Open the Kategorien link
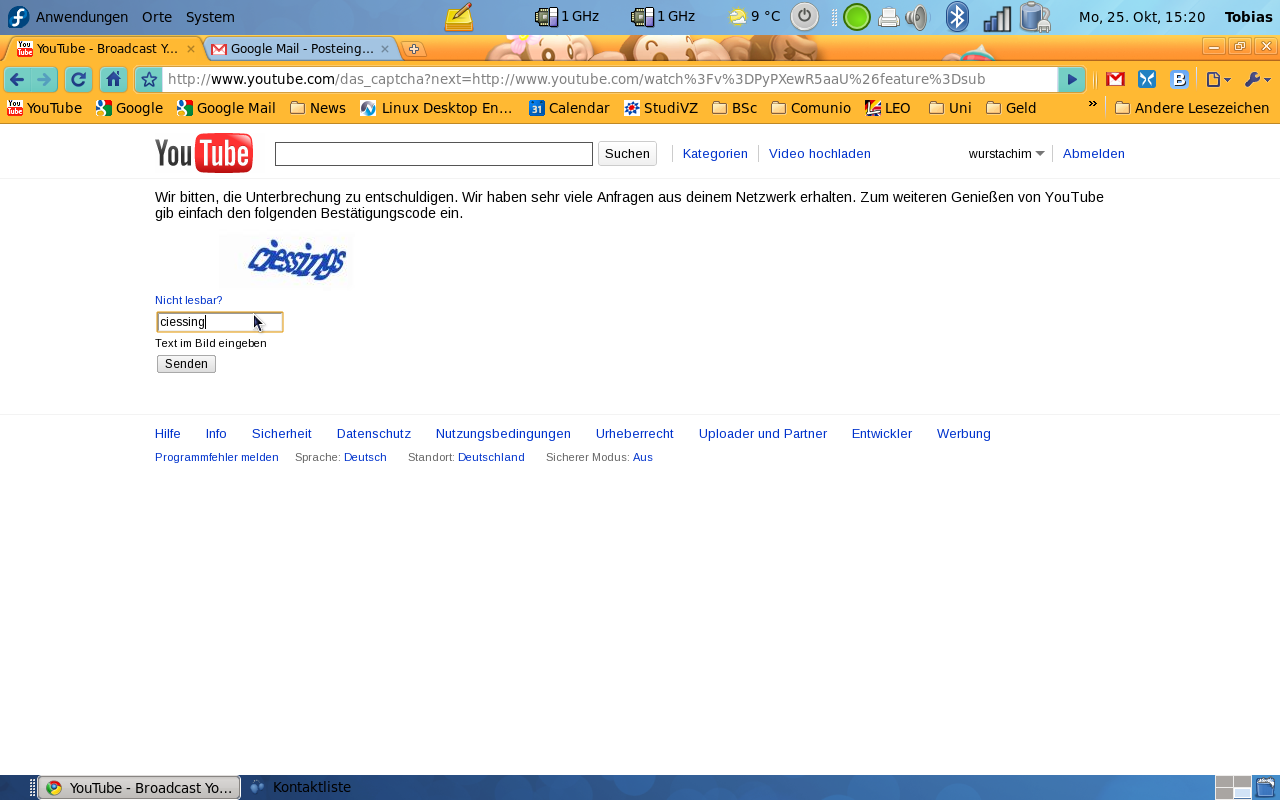The height and width of the screenshot is (800, 1280). pyautogui.click(x=715, y=154)
